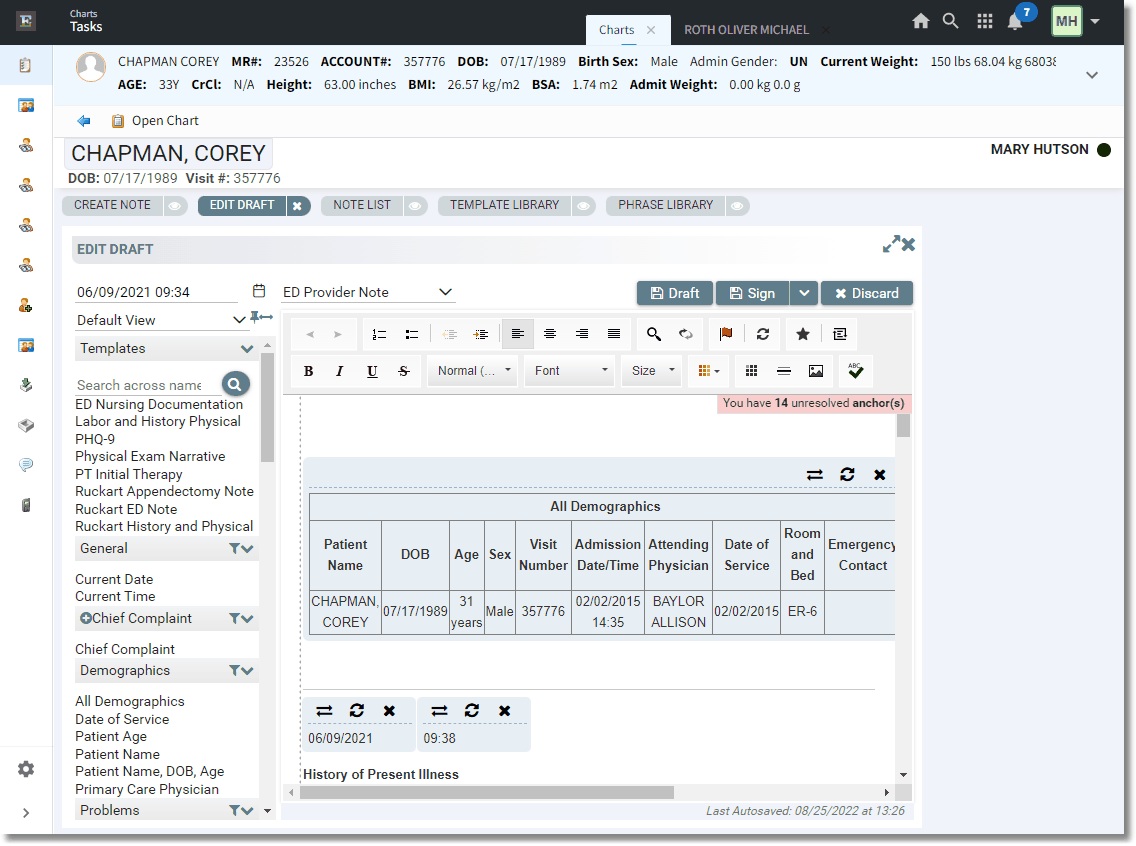
Task: Insert an image into the note
Action: 816,371
